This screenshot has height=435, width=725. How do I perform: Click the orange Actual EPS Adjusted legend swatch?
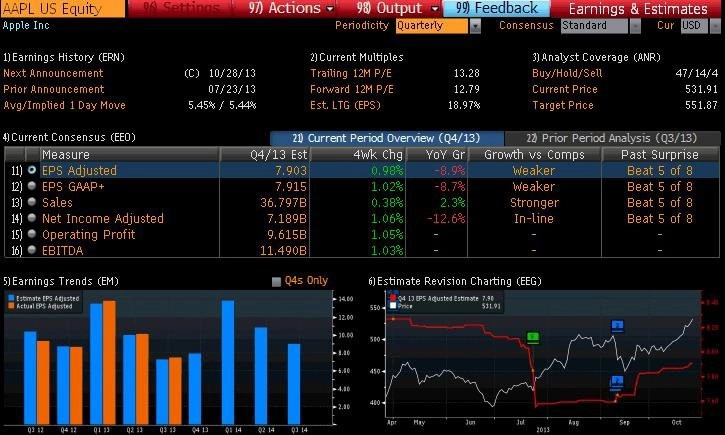(x=11, y=306)
